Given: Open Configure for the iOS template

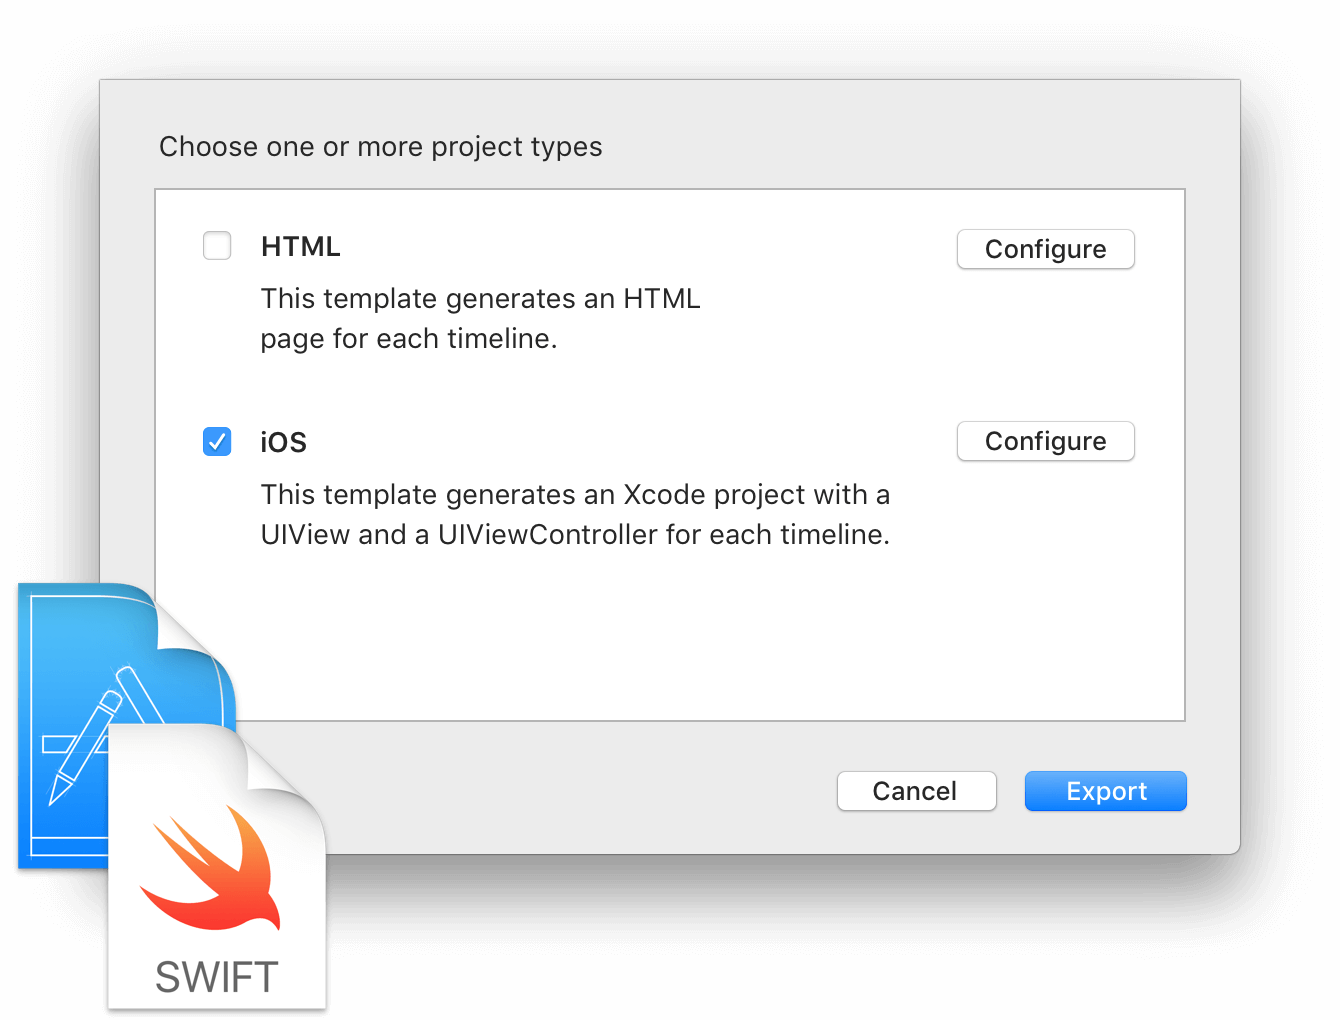Looking at the screenshot, I should pos(1046,441).
